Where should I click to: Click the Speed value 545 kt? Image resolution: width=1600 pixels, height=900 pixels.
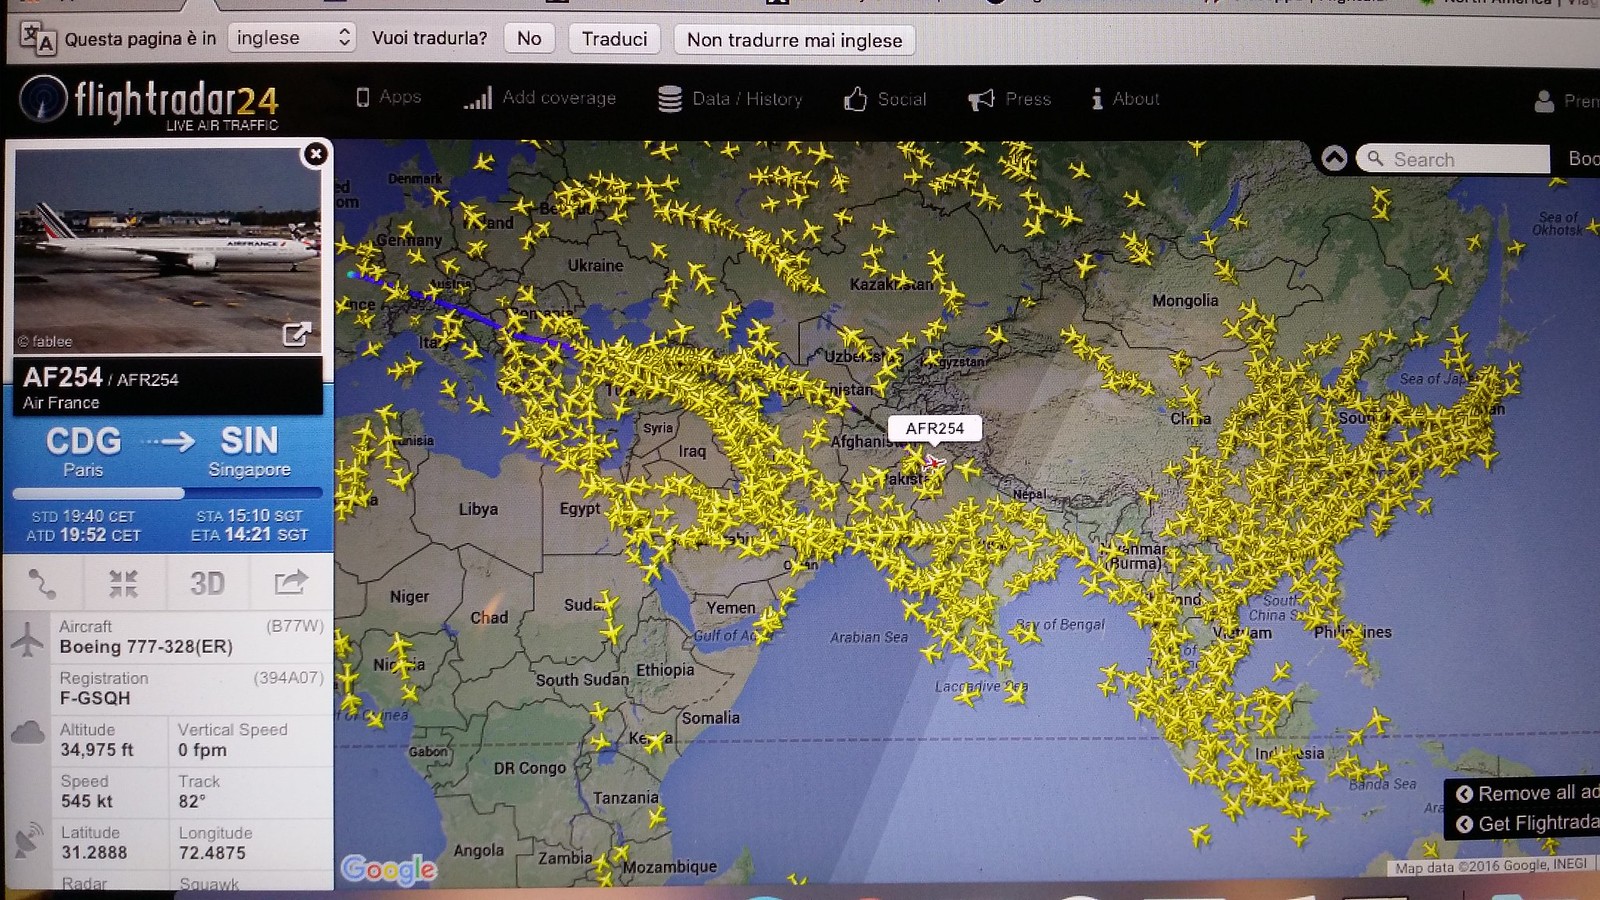[x=87, y=801]
